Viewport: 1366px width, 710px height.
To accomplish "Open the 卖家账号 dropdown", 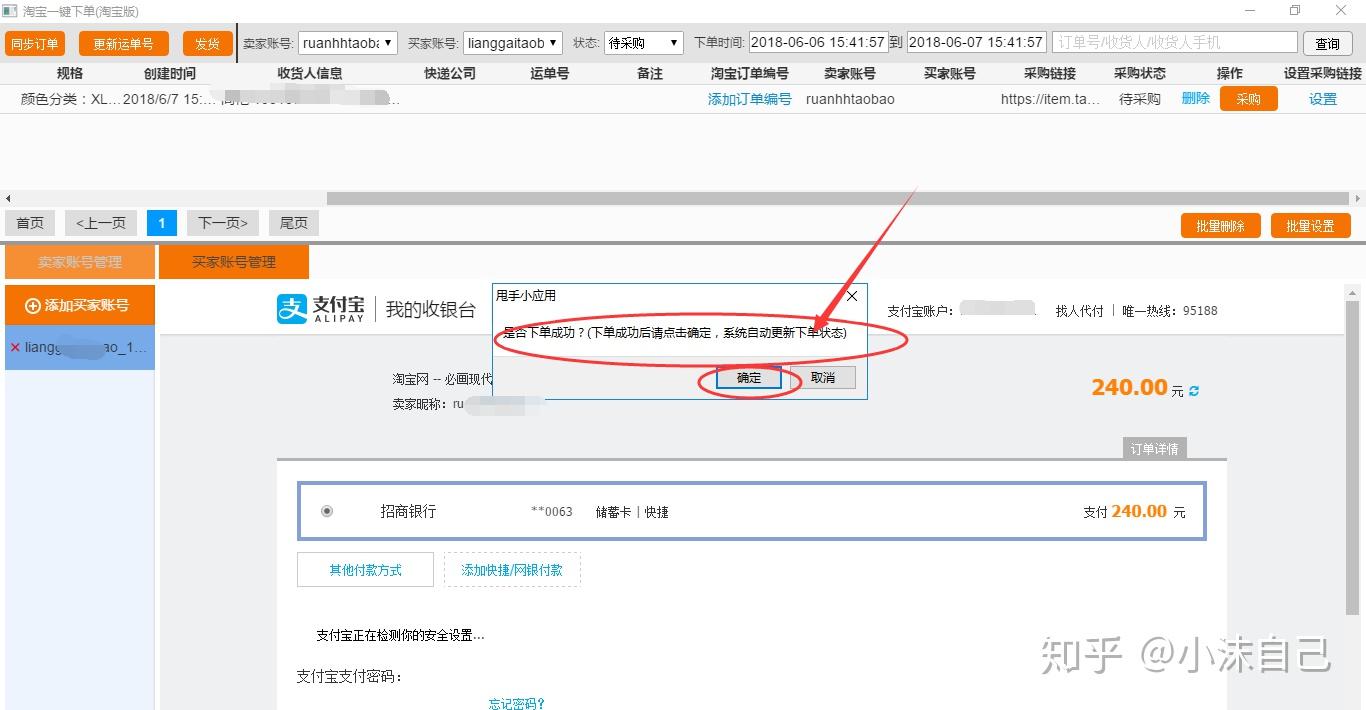I will (348, 43).
